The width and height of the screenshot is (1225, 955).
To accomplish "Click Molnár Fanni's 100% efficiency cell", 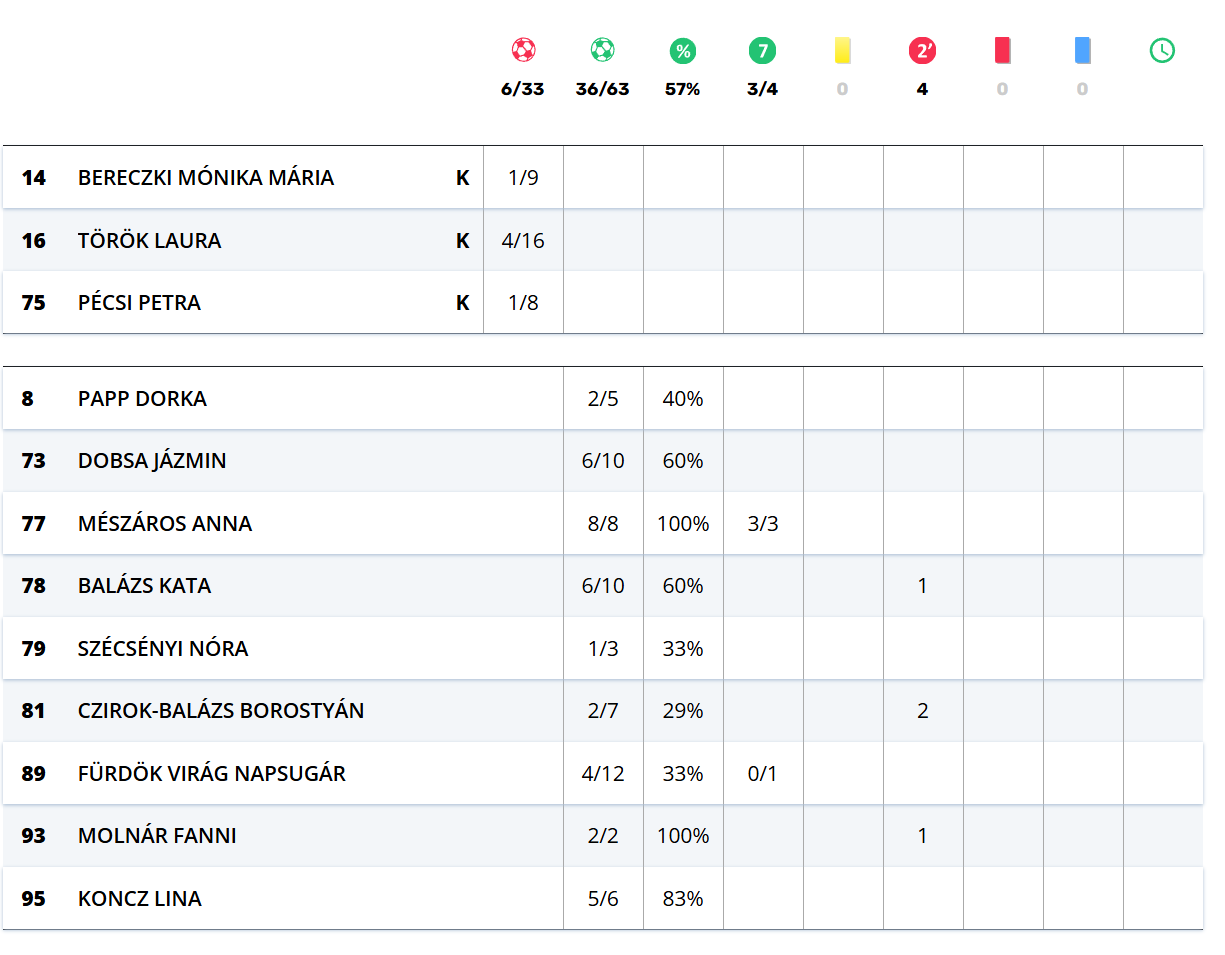I will [683, 836].
